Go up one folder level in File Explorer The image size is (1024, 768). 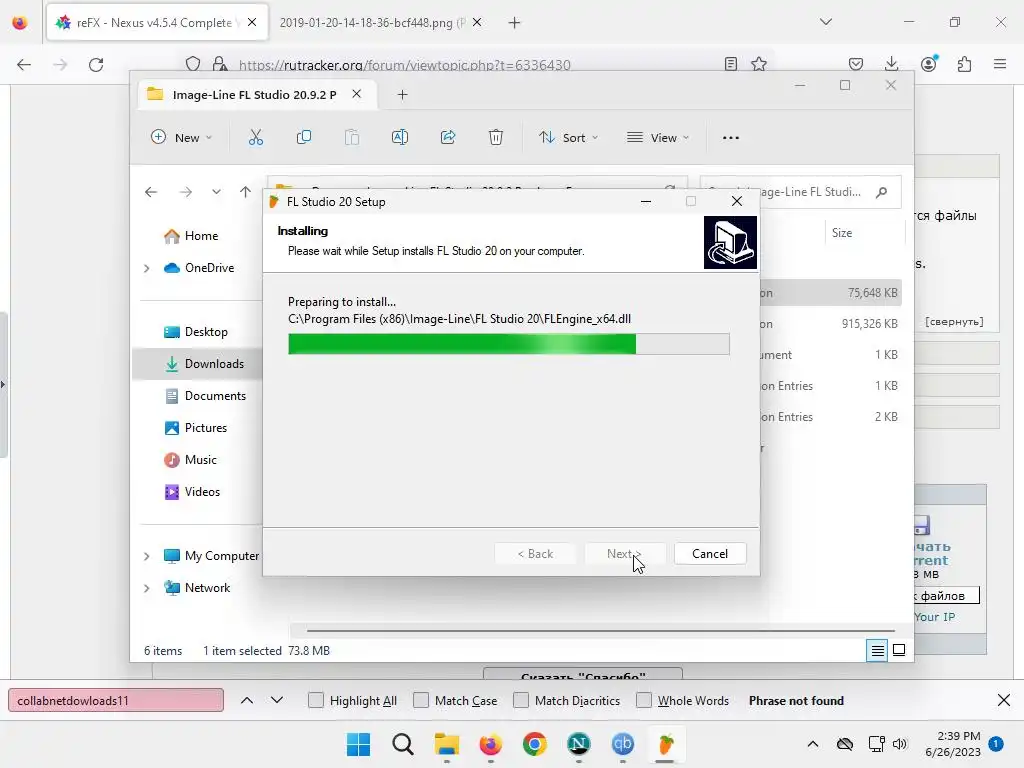tap(245, 192)
